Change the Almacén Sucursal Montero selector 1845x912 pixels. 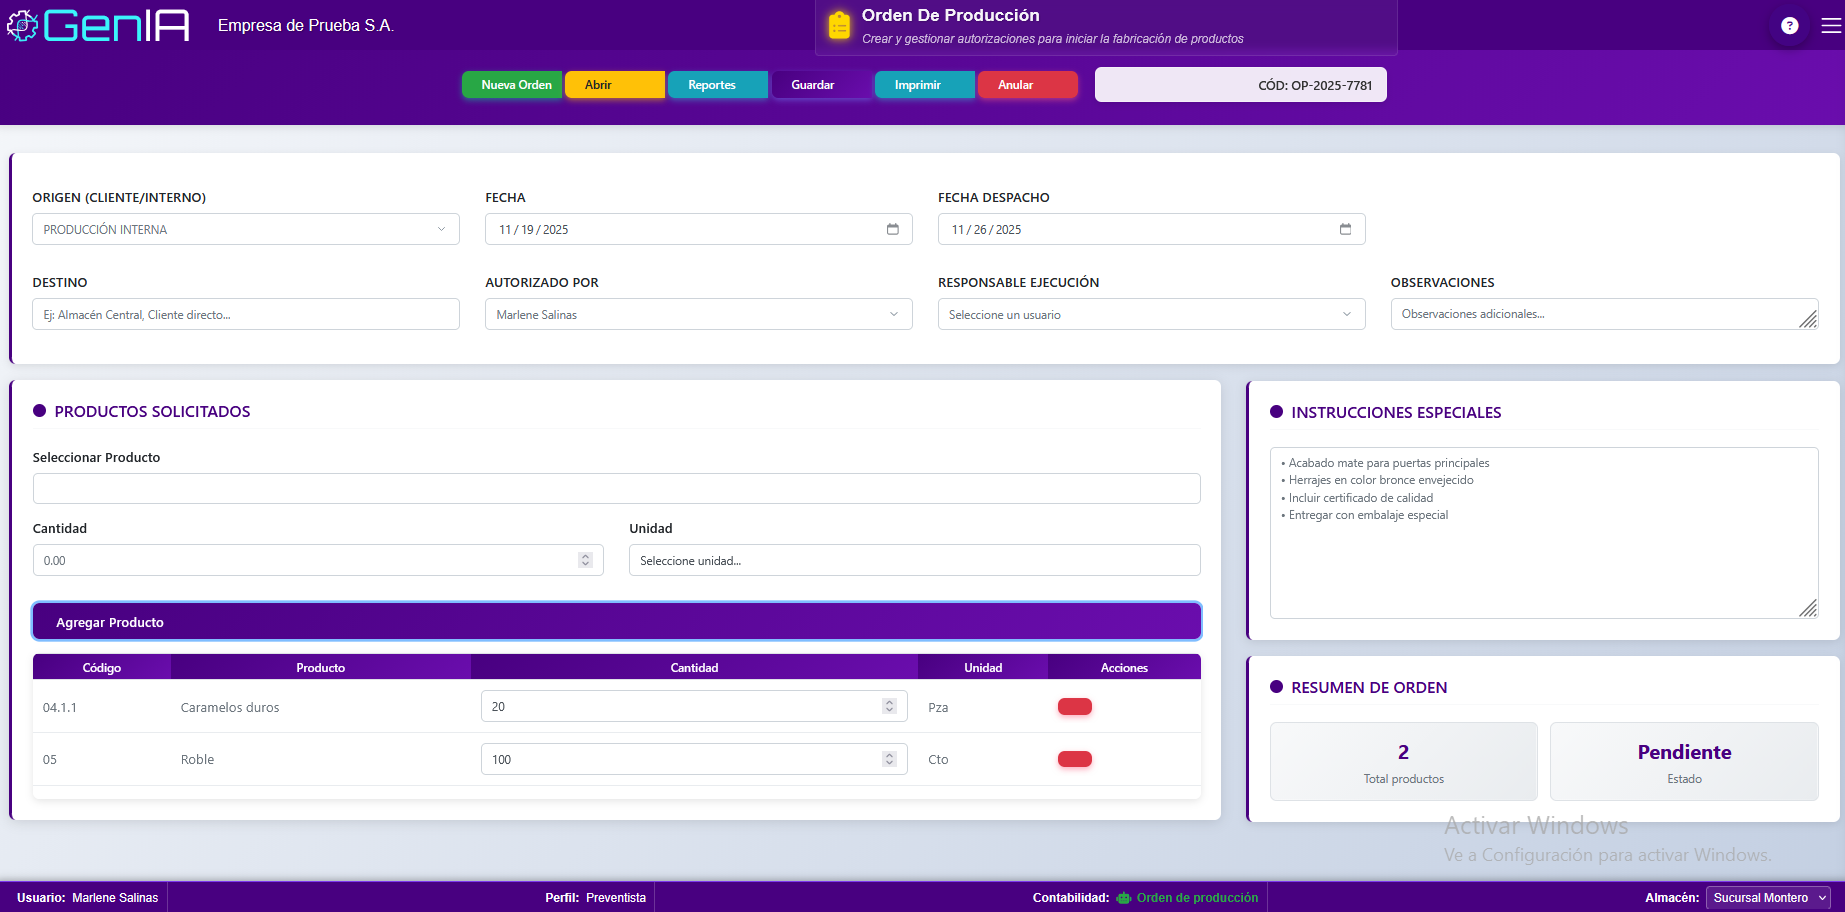coord(1767,897)
